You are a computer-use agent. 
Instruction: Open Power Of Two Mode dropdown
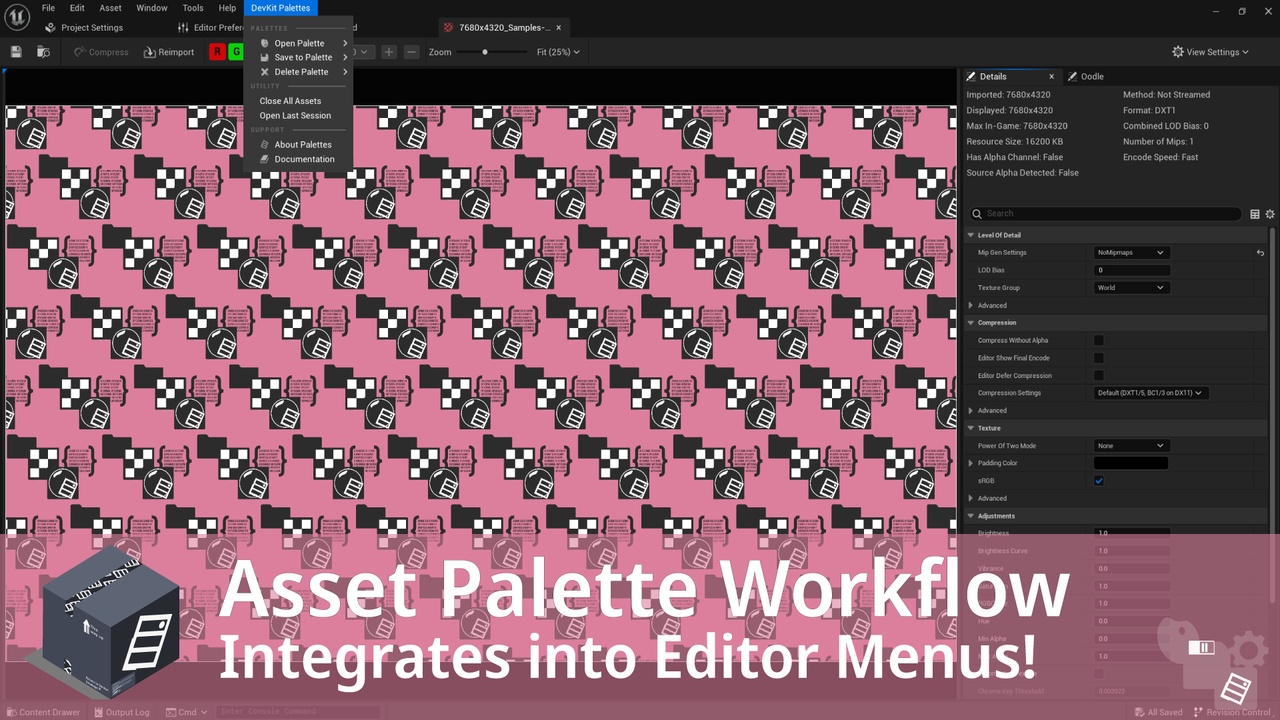point(1130,446)
